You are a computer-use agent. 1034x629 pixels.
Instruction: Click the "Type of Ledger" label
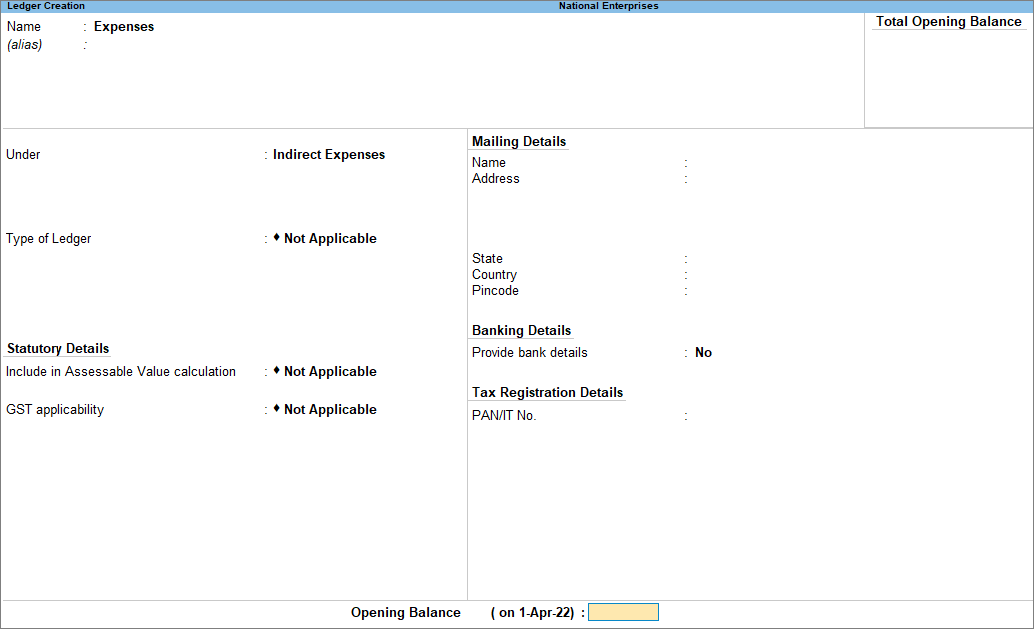49,239
